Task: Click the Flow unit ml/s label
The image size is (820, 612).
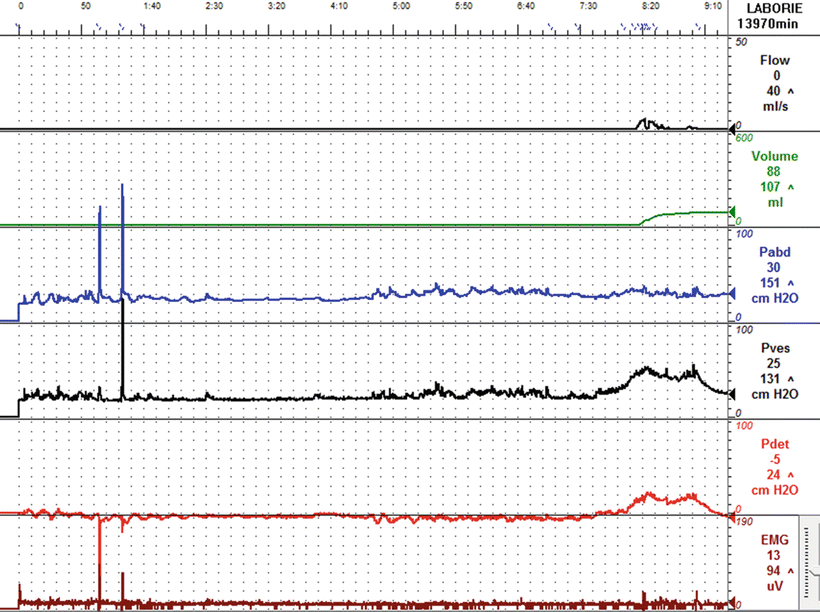Action: point(775,106)
